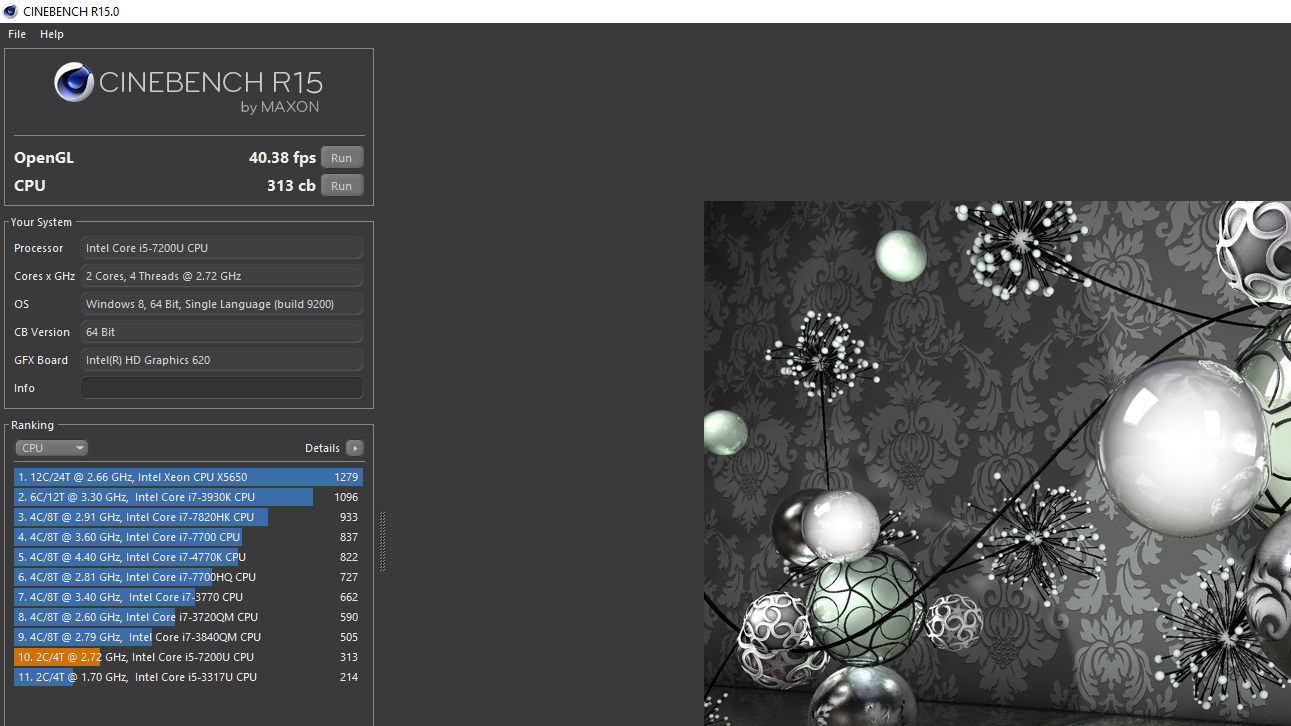Choose the Core i5-3317U ranking entry

pyautogui.click(x=188, y=677)
